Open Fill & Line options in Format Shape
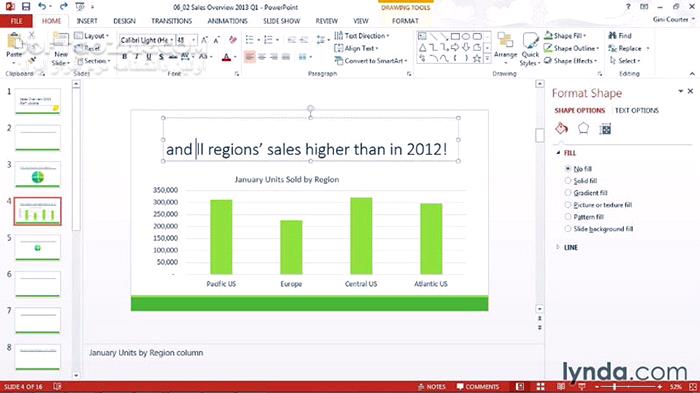 [x=562, y=129]
